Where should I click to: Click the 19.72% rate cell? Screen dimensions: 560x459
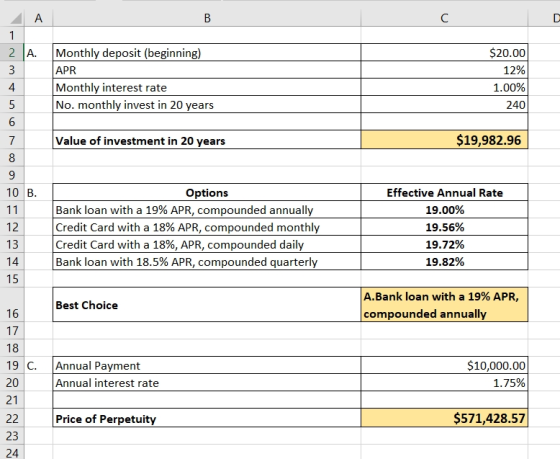(444, 244)
